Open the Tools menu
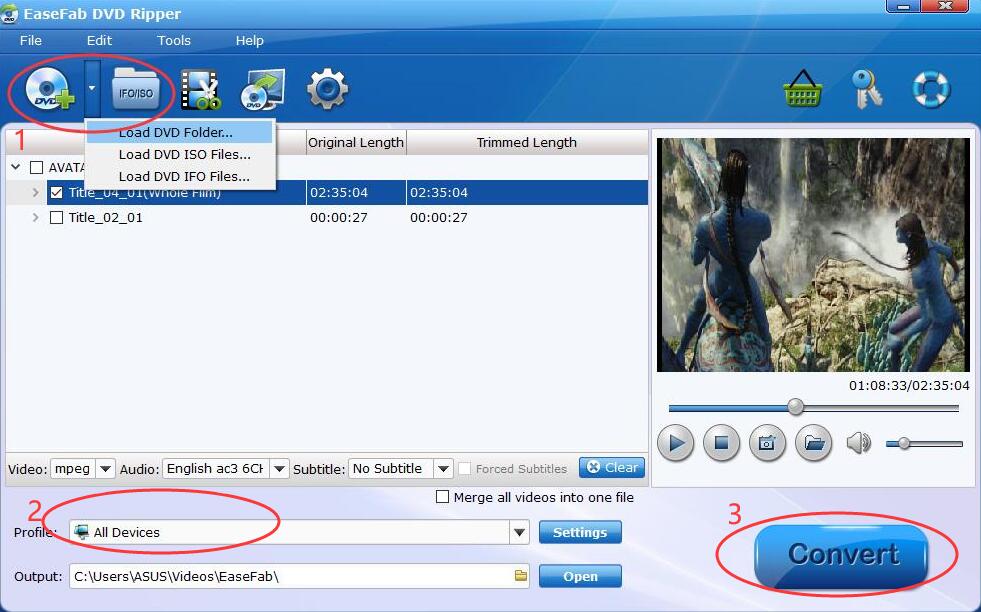Viewport: 981px width, 612px height. point(174,41)
